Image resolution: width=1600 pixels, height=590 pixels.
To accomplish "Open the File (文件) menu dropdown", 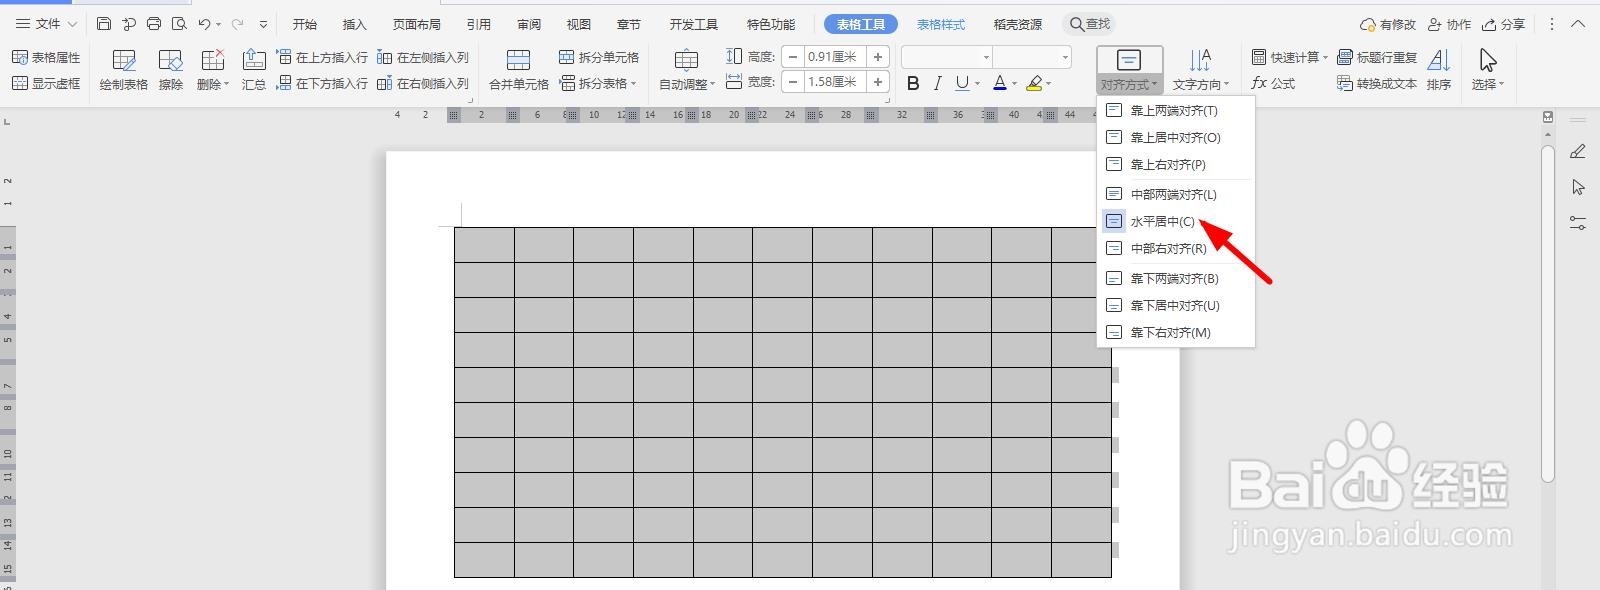I will point(47,24).
